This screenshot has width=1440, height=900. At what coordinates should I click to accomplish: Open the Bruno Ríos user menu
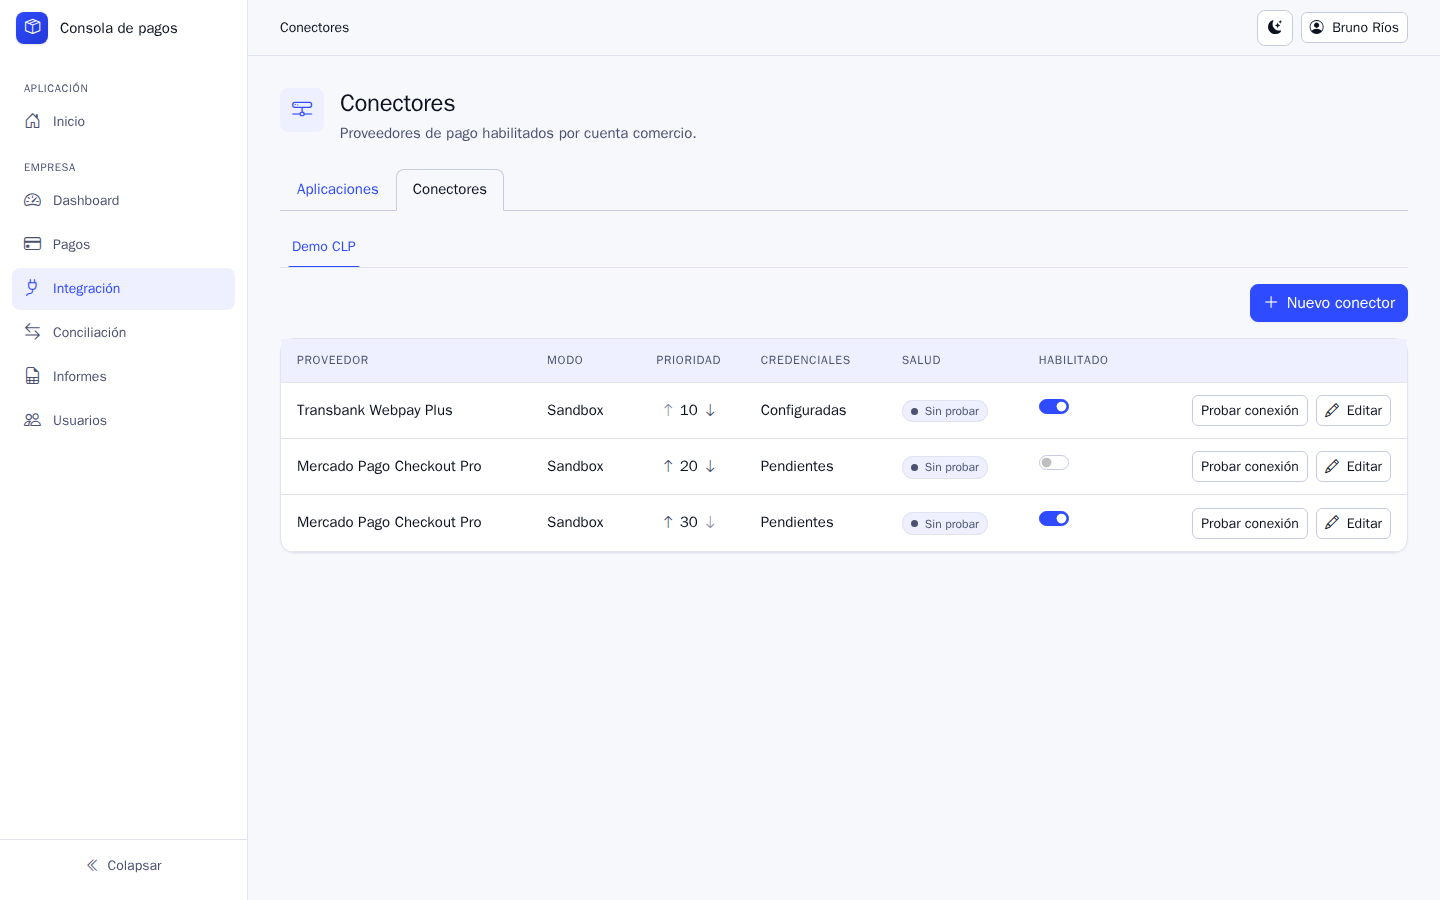1354,28
